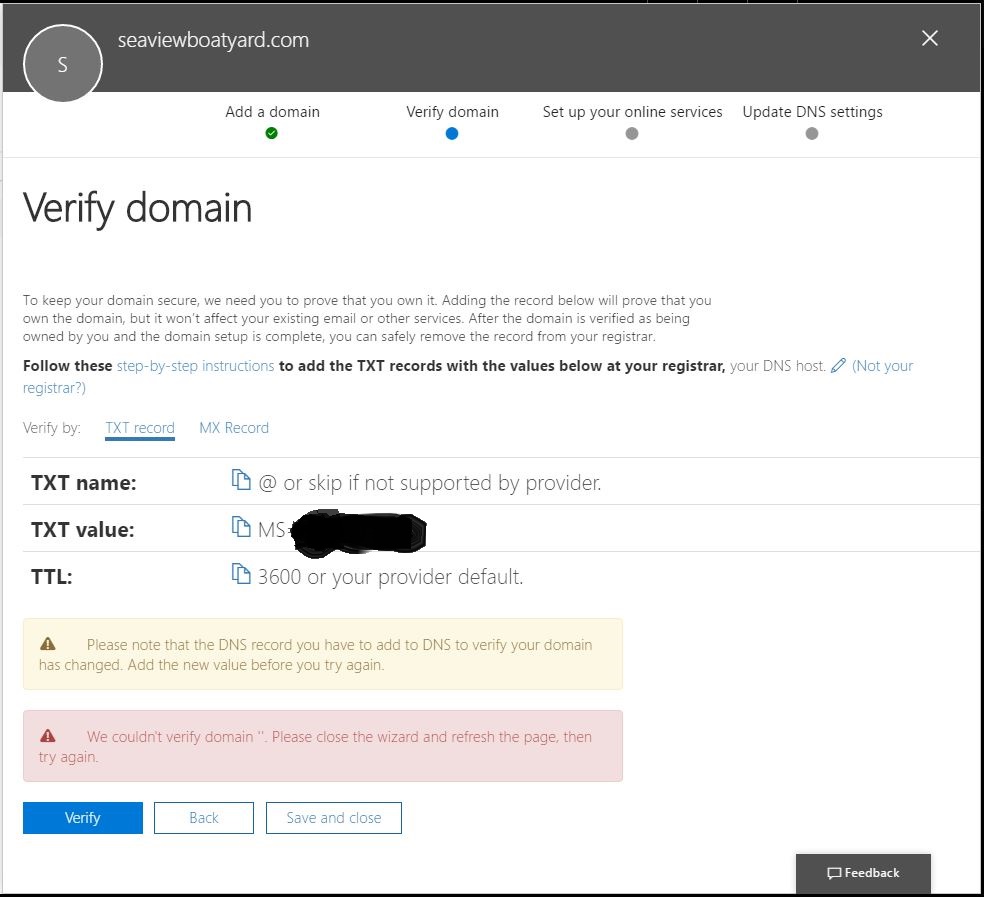Click the 'TXT name:' label

click(x=83, y=483)
